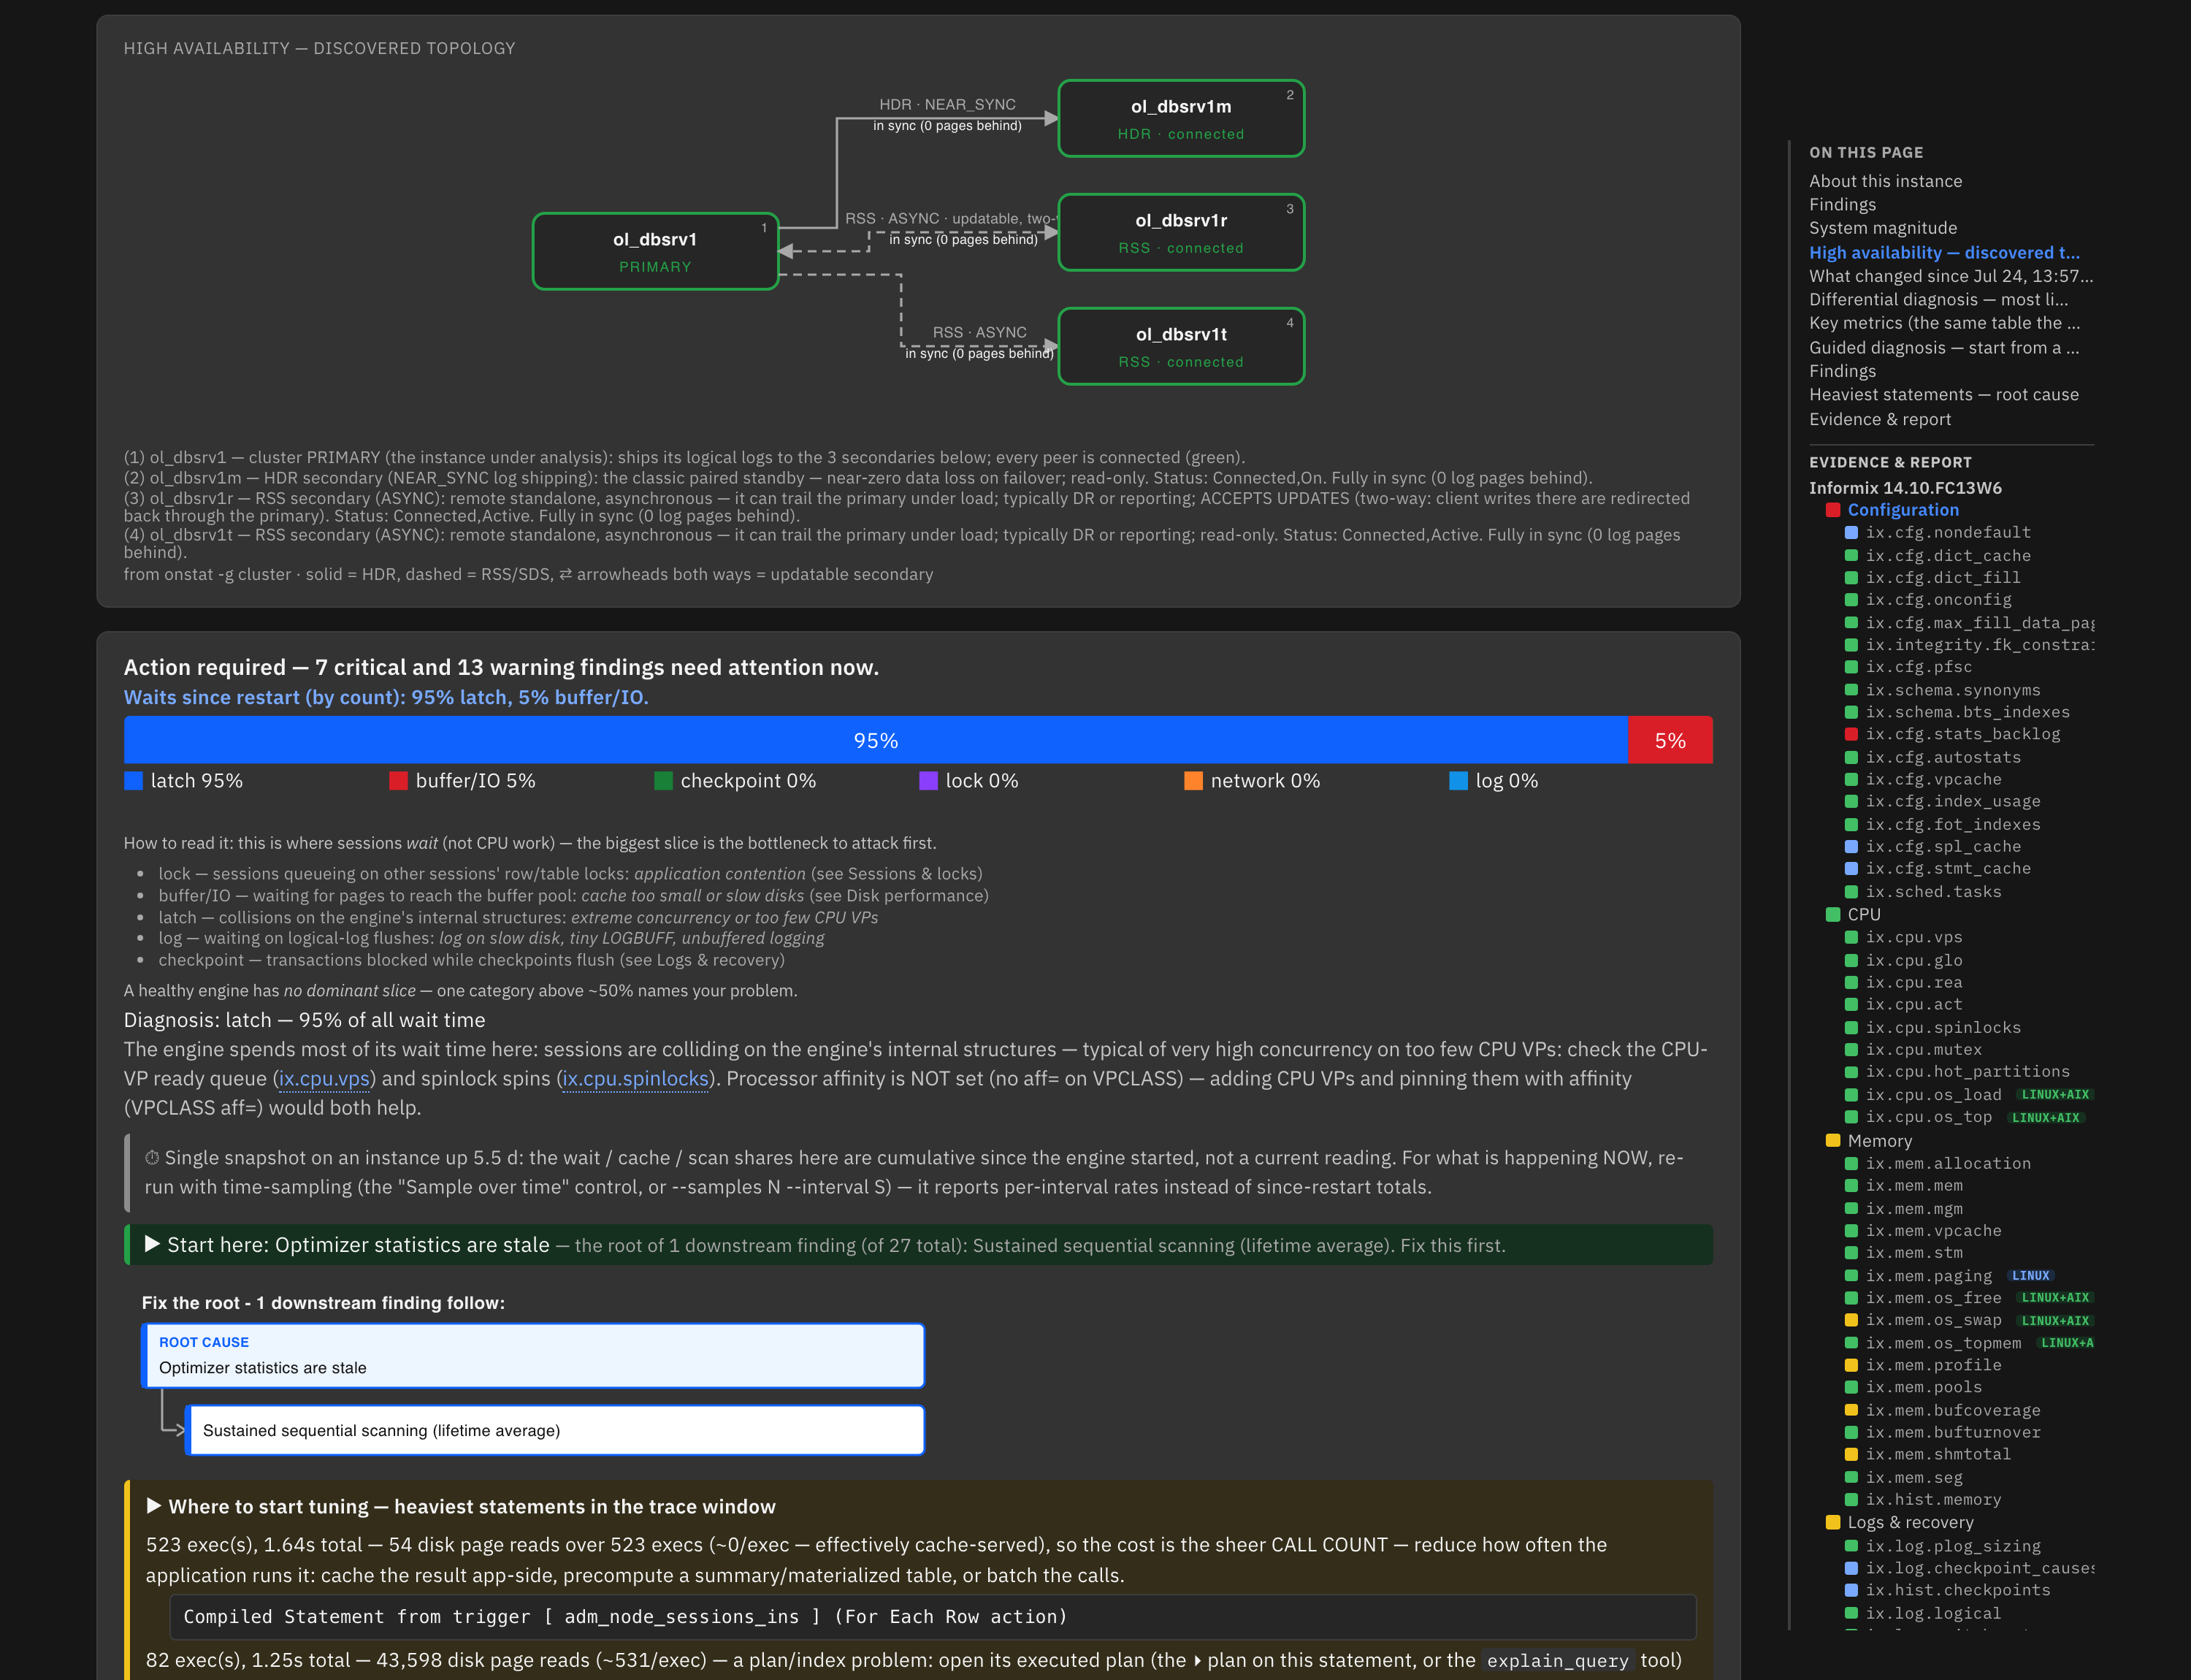Click the yellow square beside Logs & recovery
The width and height of the screenshot is (2191, 1680).
[1833, 1523]
